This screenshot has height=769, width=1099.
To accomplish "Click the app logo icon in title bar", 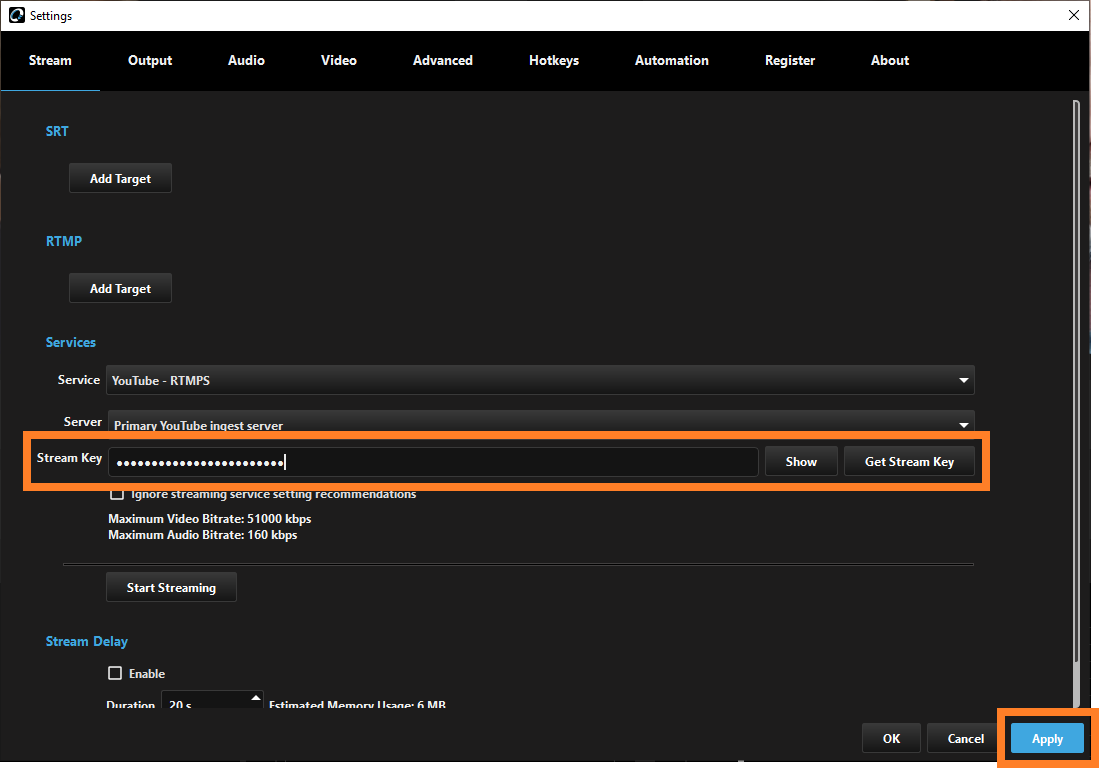I will coord(16,15).
